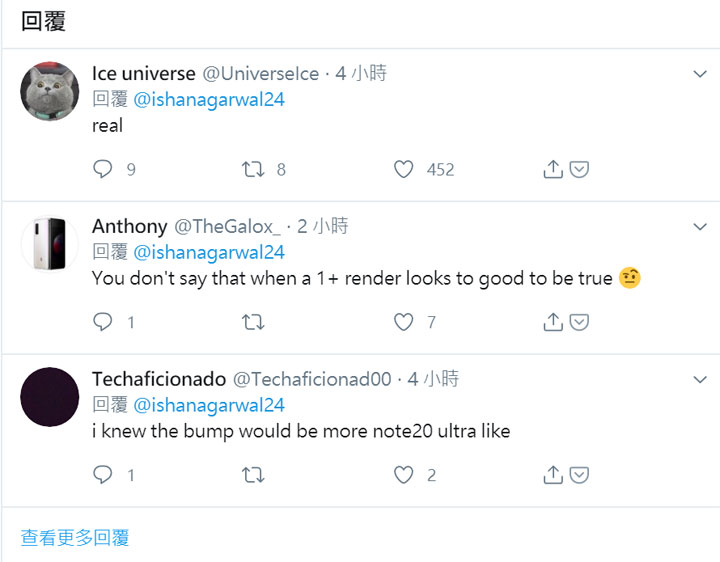This screenshot has height=562, width=720.
Task: Like Techaficionado's note20 ultra tweet
Action: (x=403, y=475)
